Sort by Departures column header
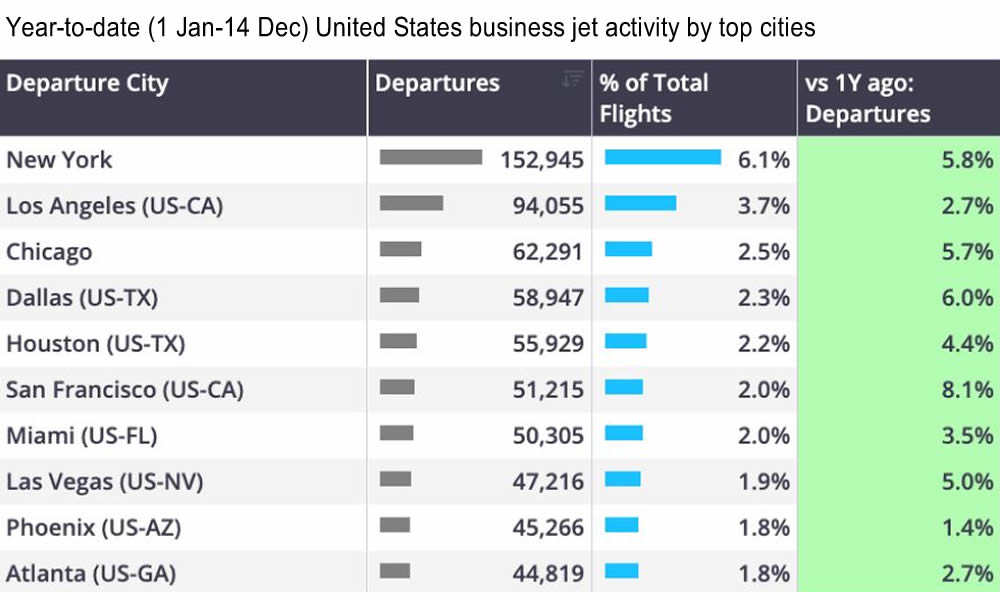 pos(437,83)
